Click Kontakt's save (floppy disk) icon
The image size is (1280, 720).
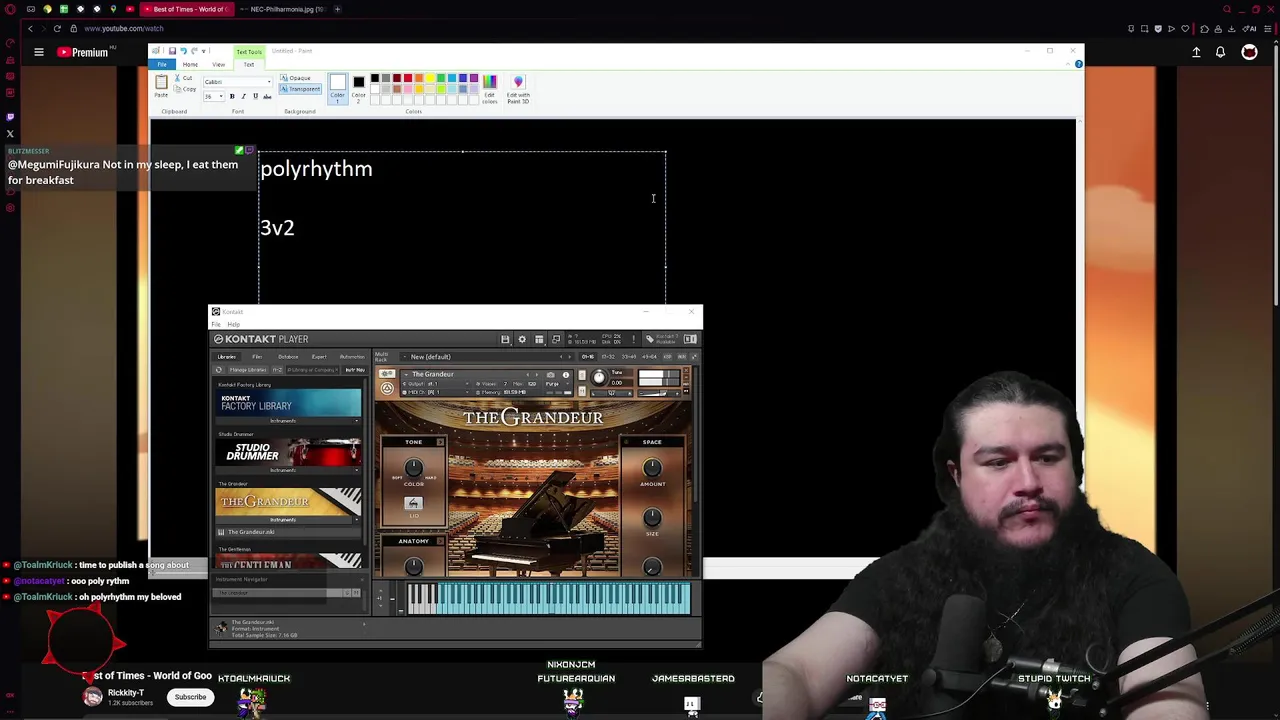(x=505, y=339)
